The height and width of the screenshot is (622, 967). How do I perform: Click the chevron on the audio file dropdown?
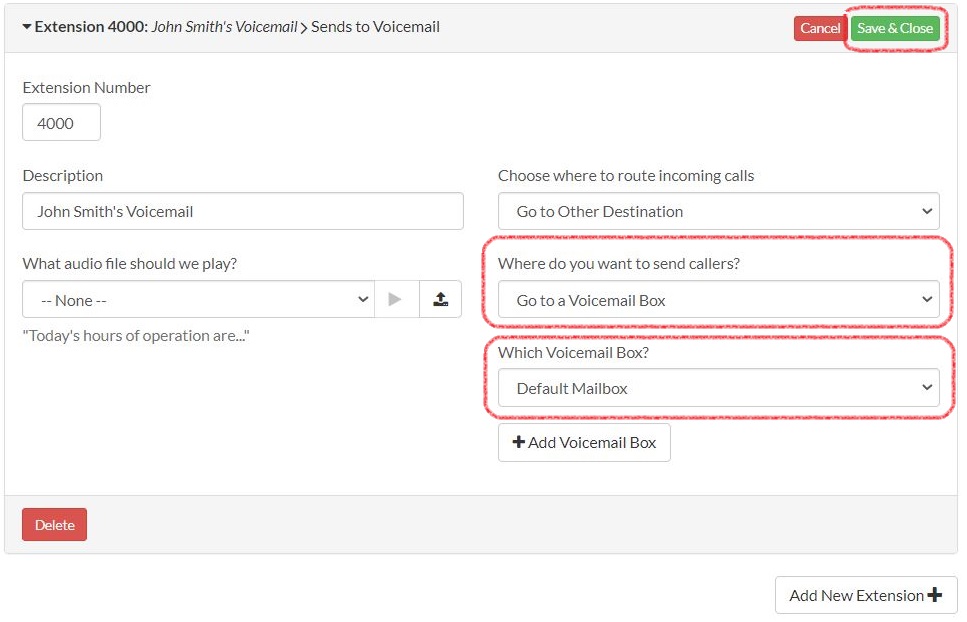(363, 299)
